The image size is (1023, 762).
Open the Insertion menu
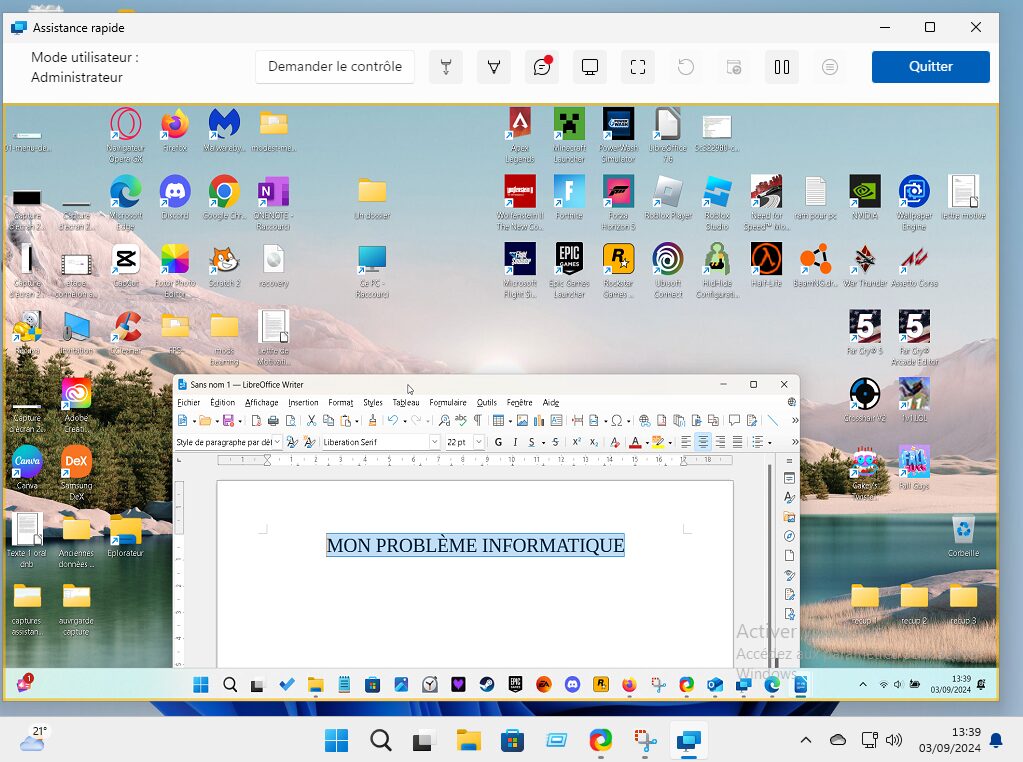point(303,403)
